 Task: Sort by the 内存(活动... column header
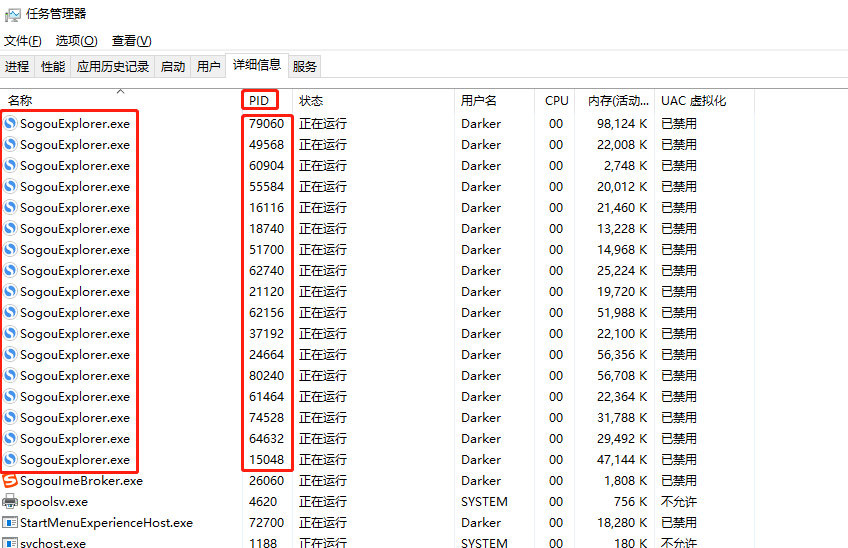[x=614, y=101]
